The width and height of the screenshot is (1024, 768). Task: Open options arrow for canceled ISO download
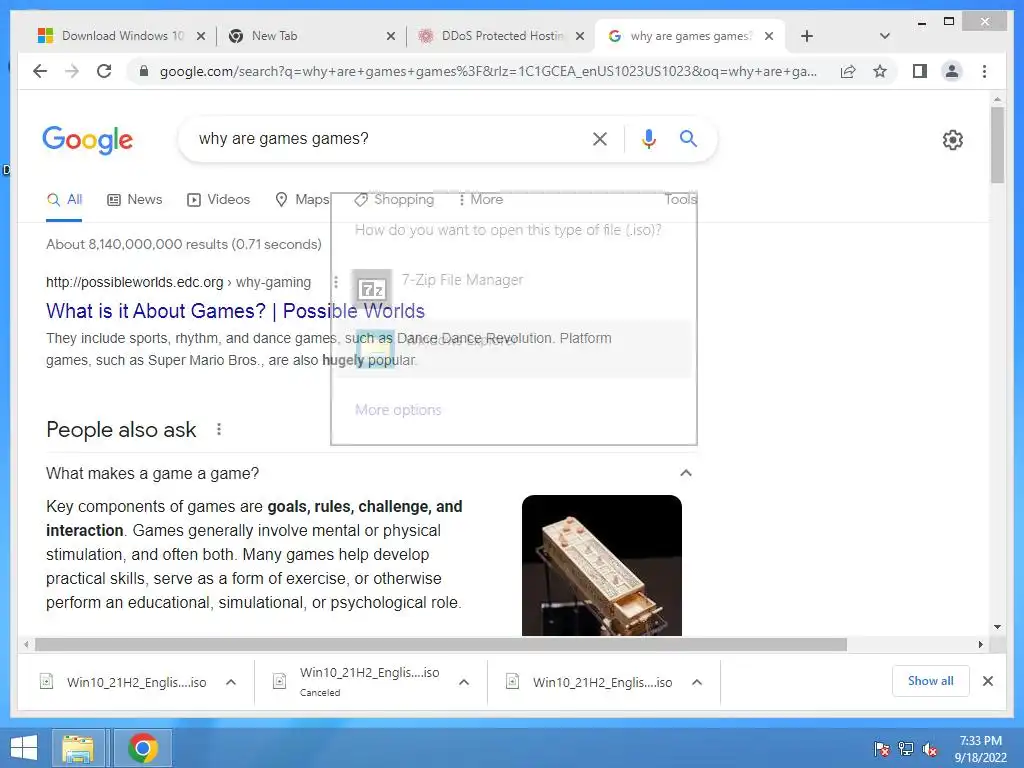click(x=464, y=682)
